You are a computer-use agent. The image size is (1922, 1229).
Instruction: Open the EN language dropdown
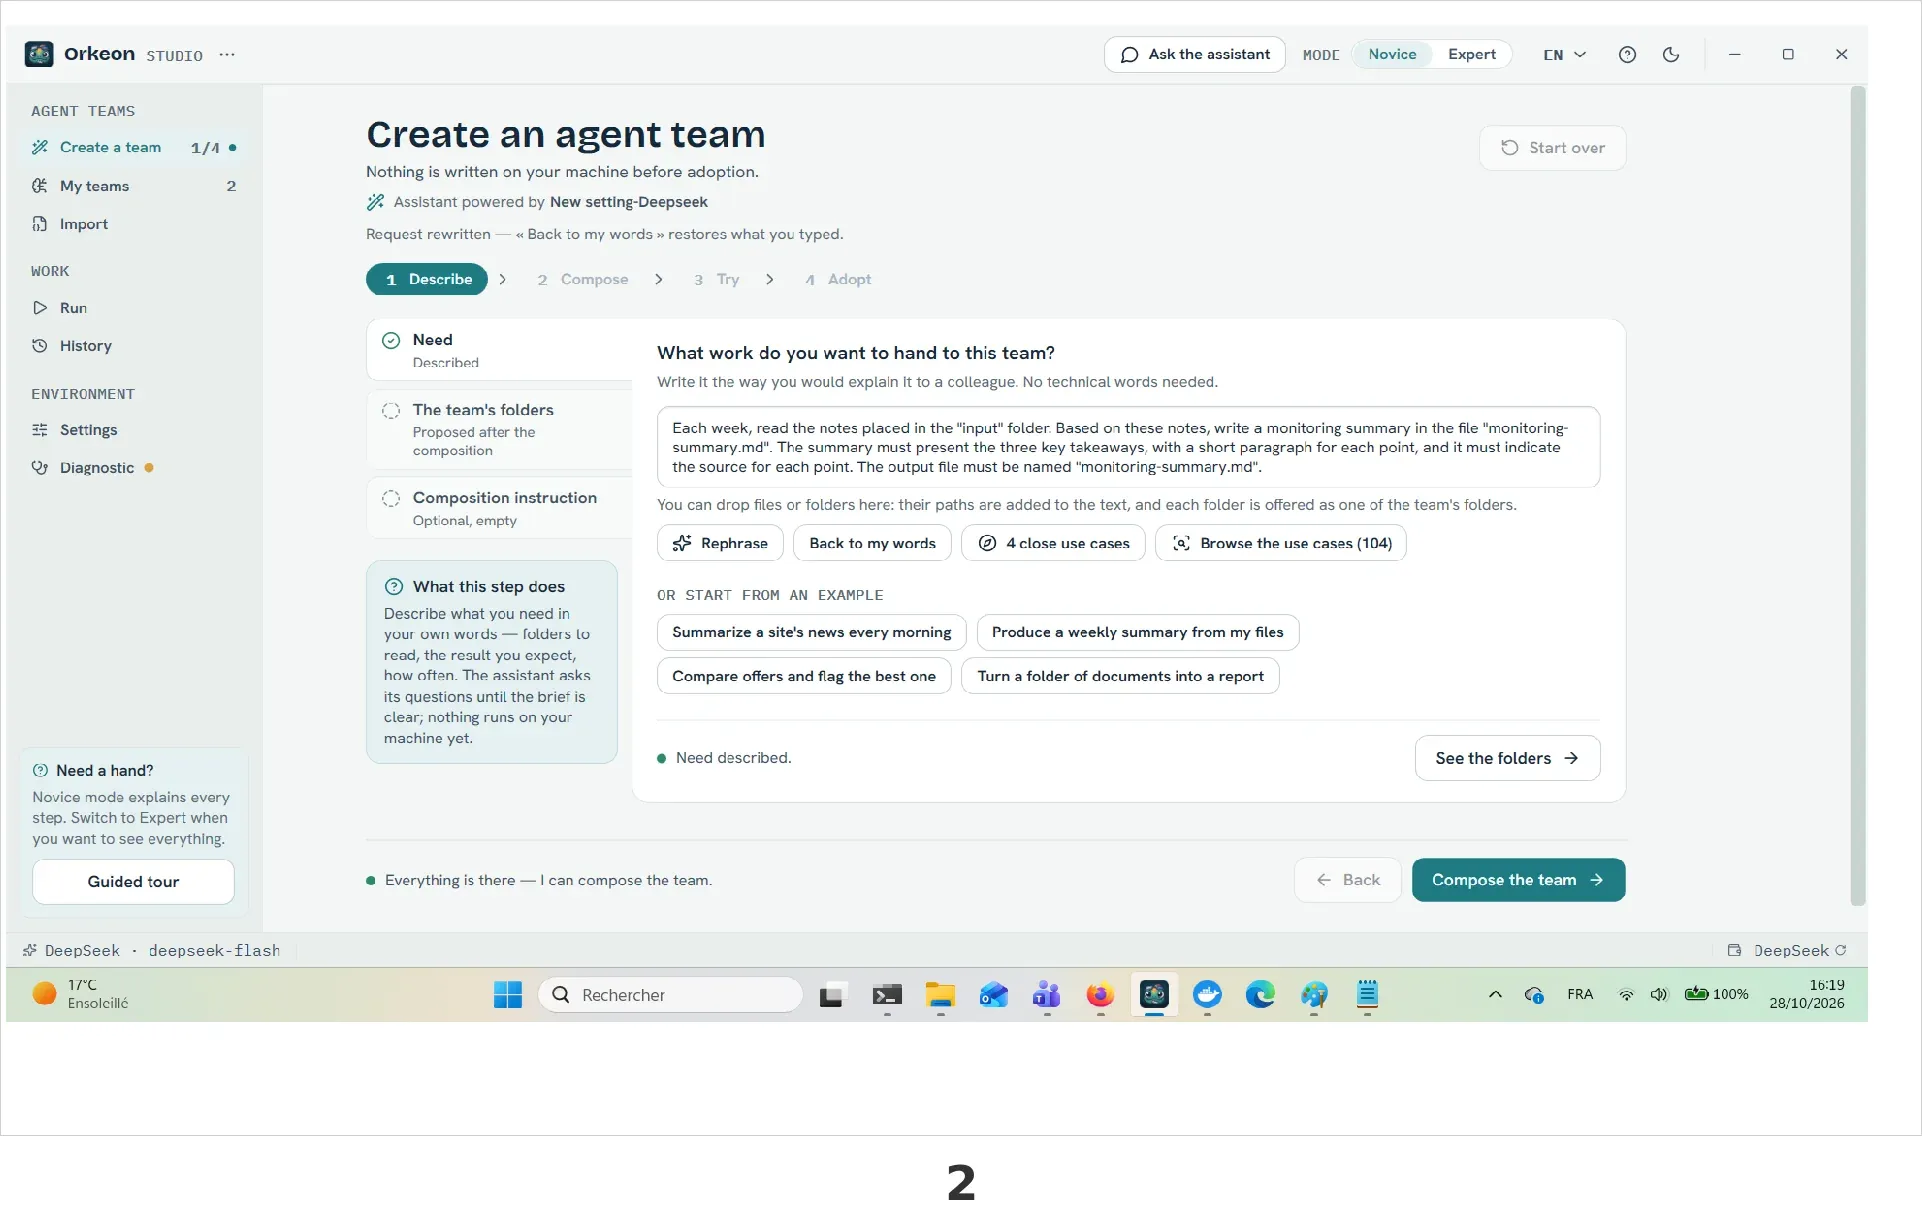1564,55
